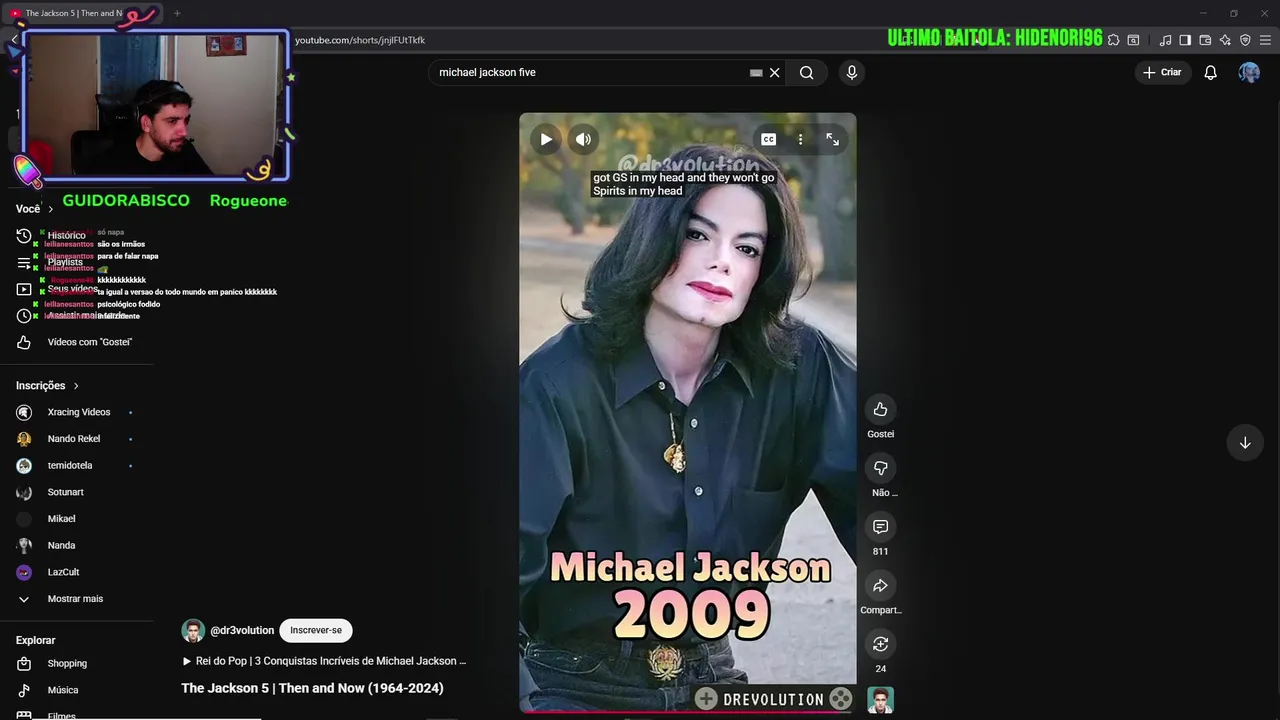Clear the search box with the X
1280x720 pixels.
click(x=774, y=72)
